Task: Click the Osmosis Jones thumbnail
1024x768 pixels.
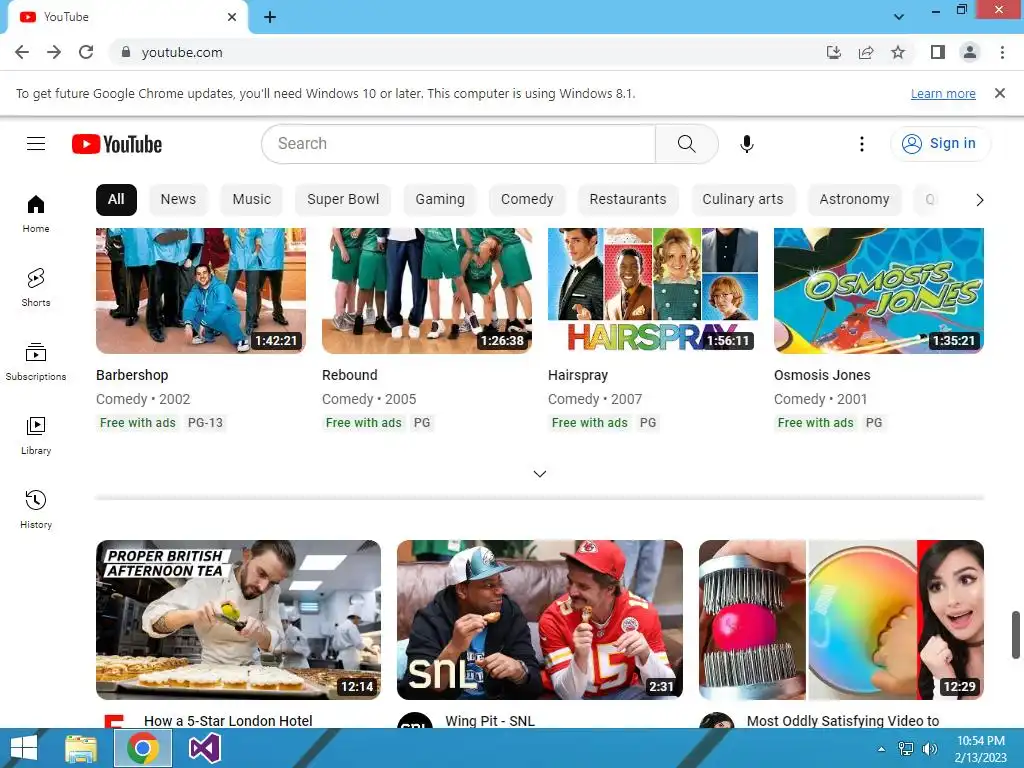Action: [x=878, y=291]
